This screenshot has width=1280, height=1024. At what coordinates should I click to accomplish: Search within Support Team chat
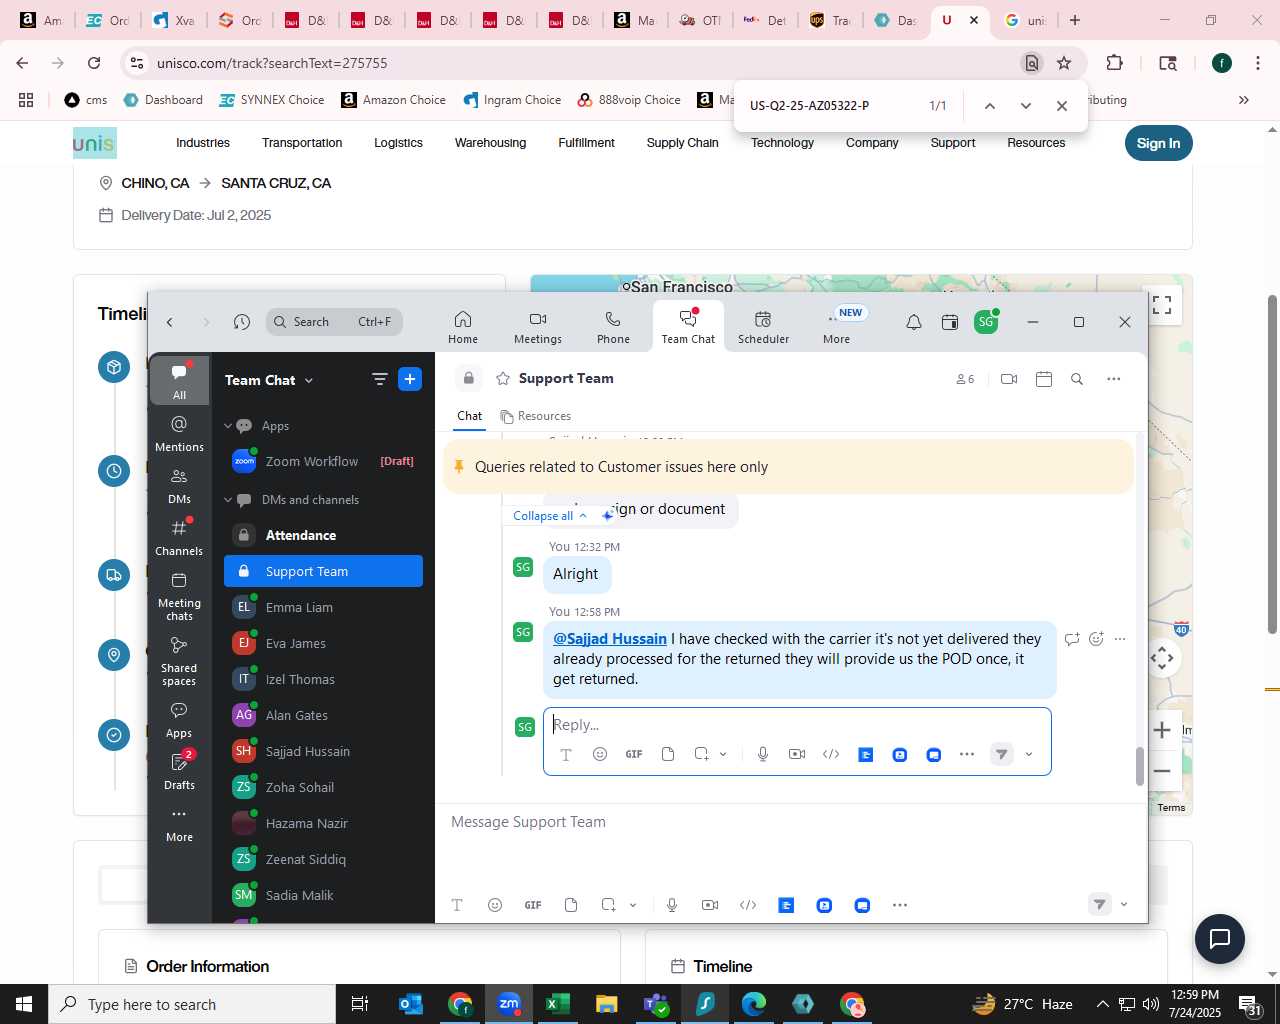(1077, 379)
